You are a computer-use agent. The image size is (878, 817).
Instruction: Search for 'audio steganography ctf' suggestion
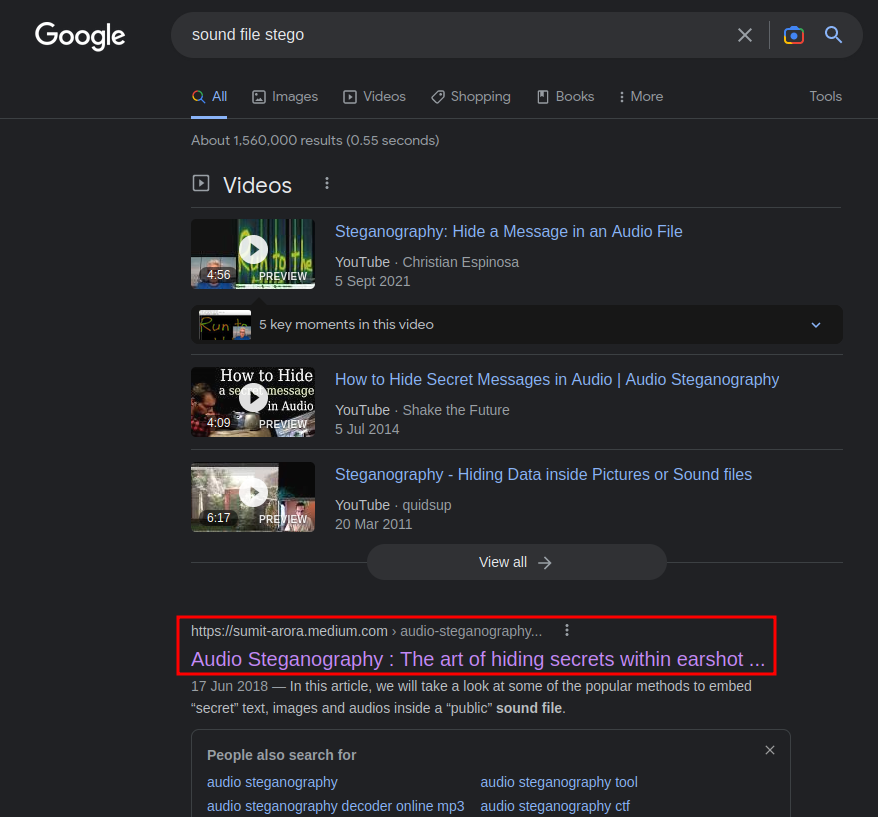point(555,806)
